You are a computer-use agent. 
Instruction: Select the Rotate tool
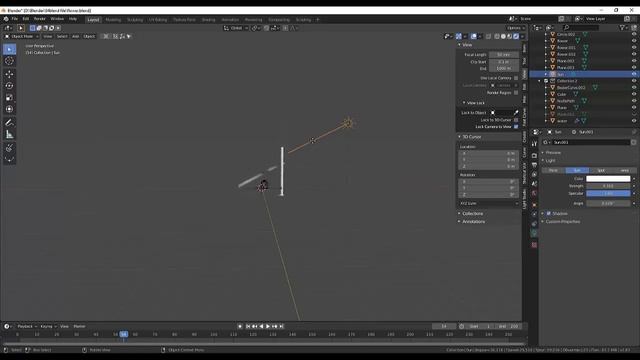pos(9,86)
